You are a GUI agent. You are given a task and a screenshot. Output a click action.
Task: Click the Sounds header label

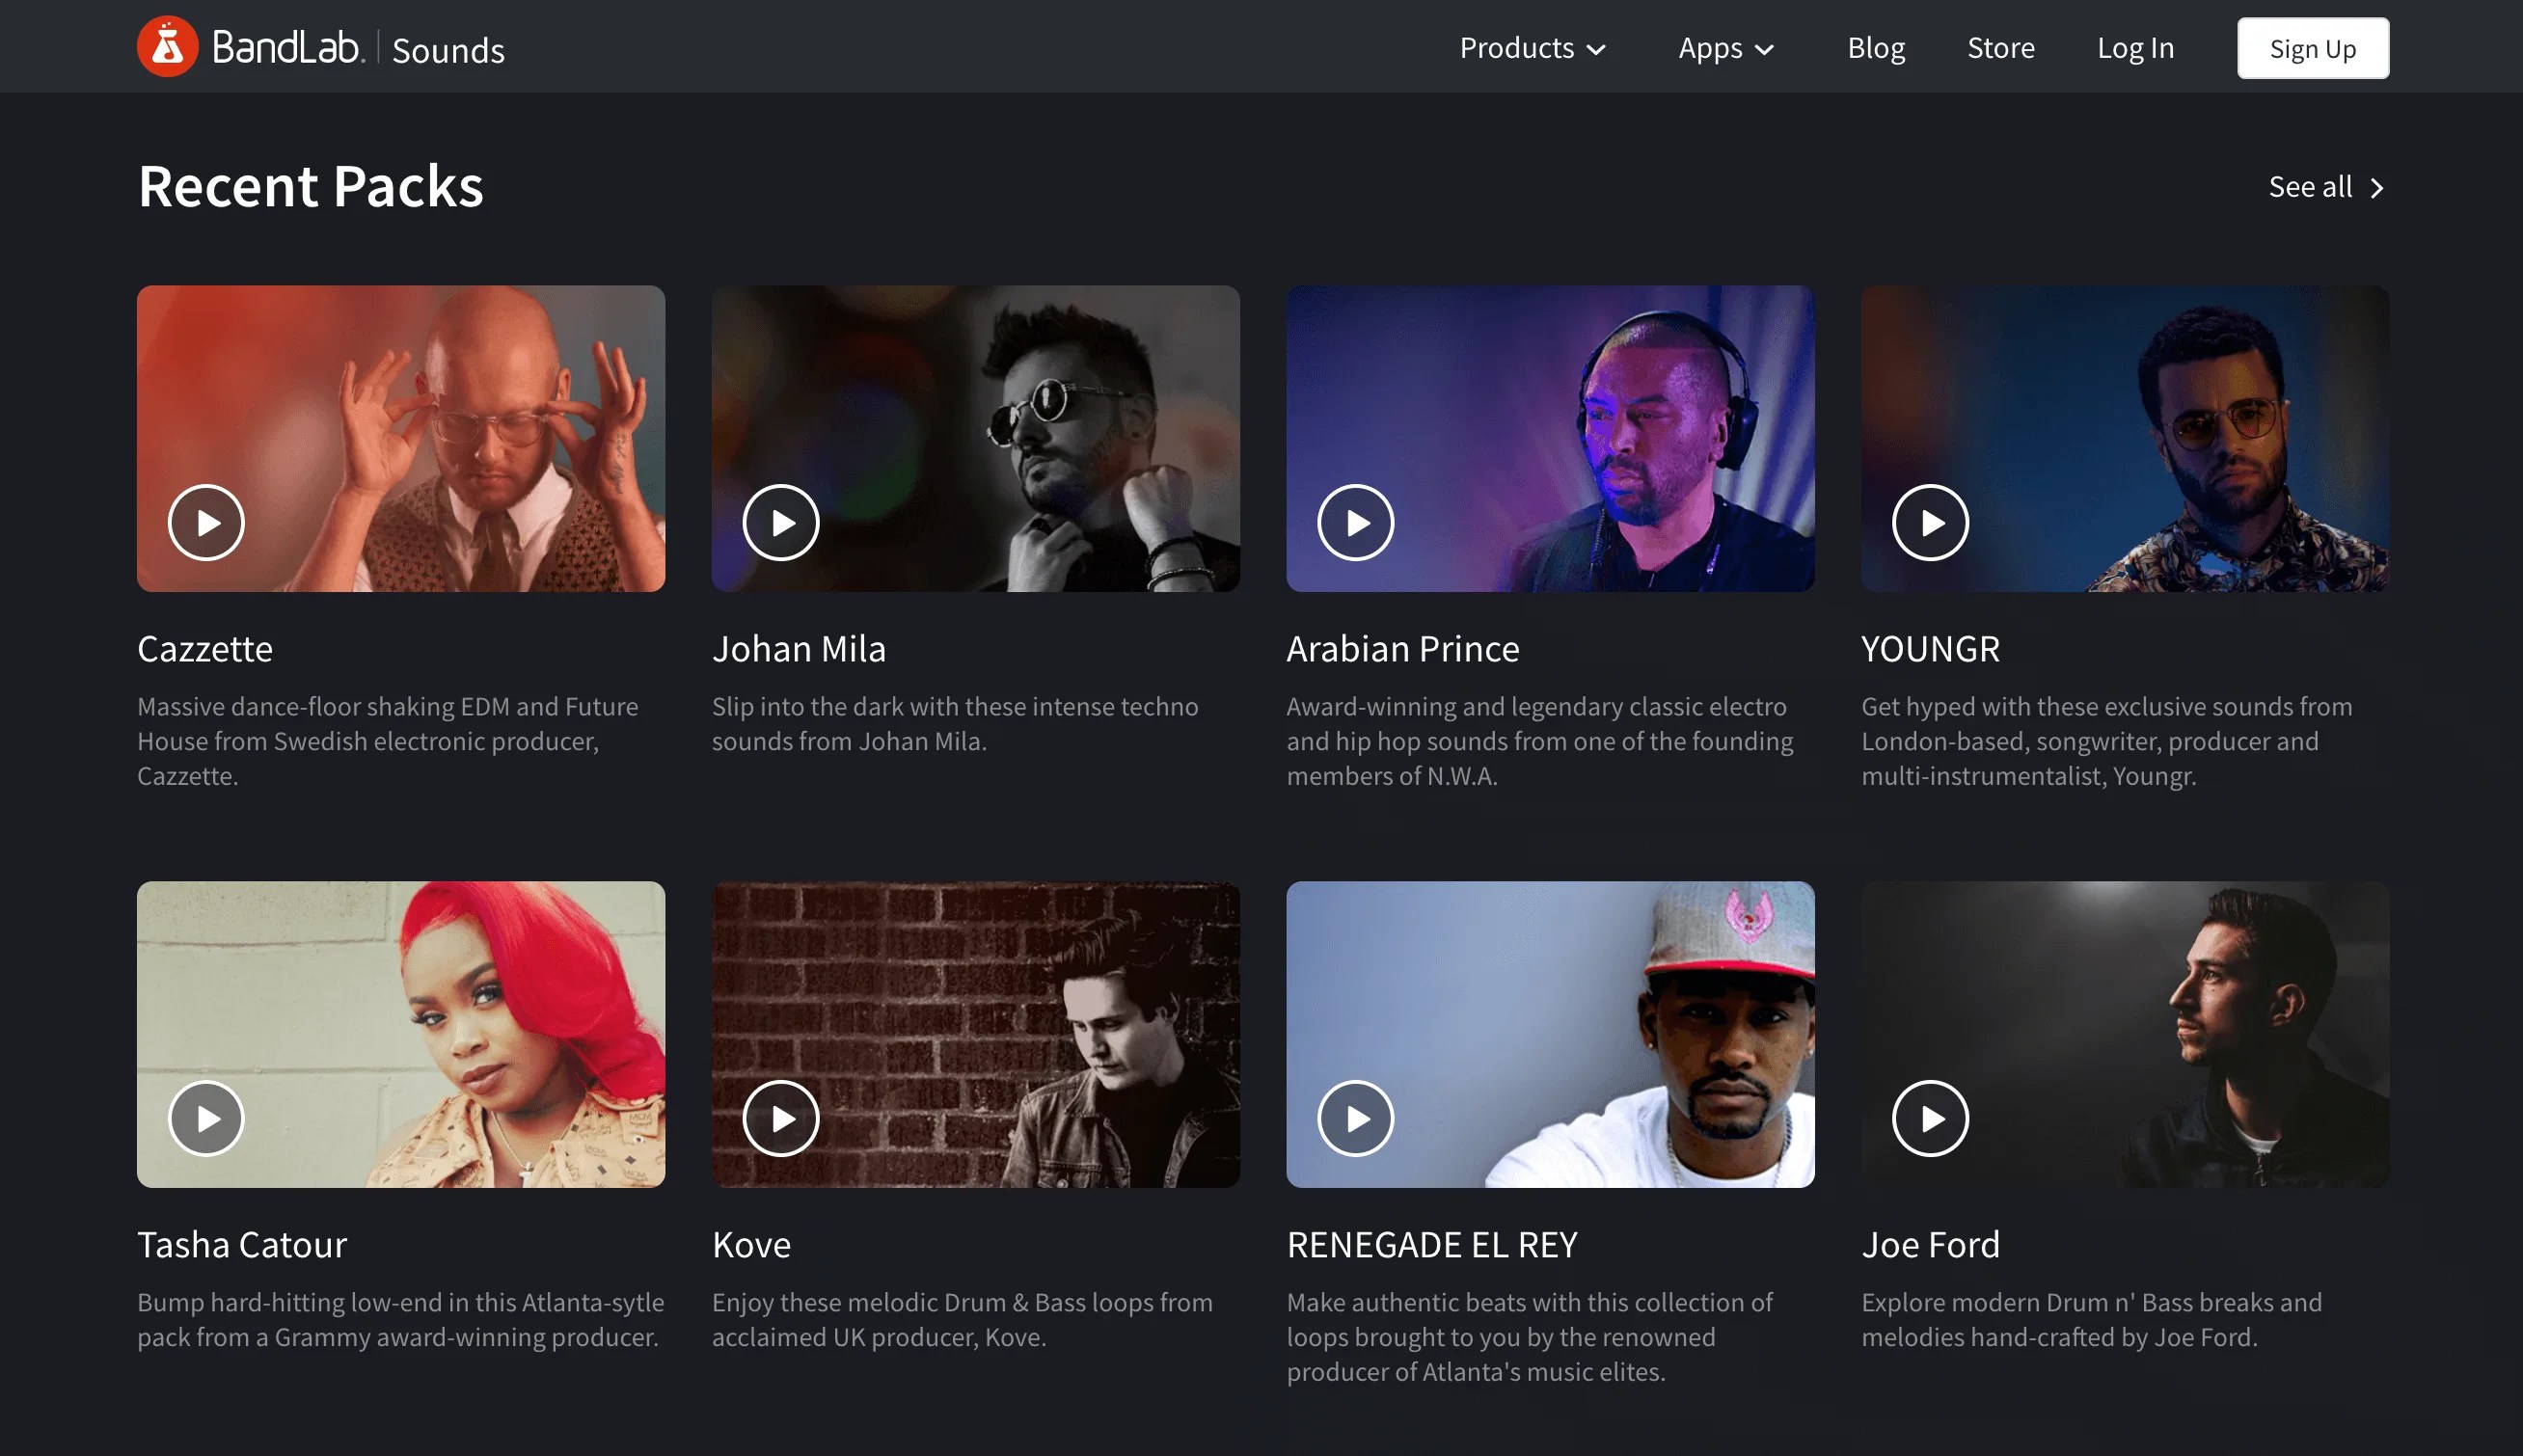(448, 50)
